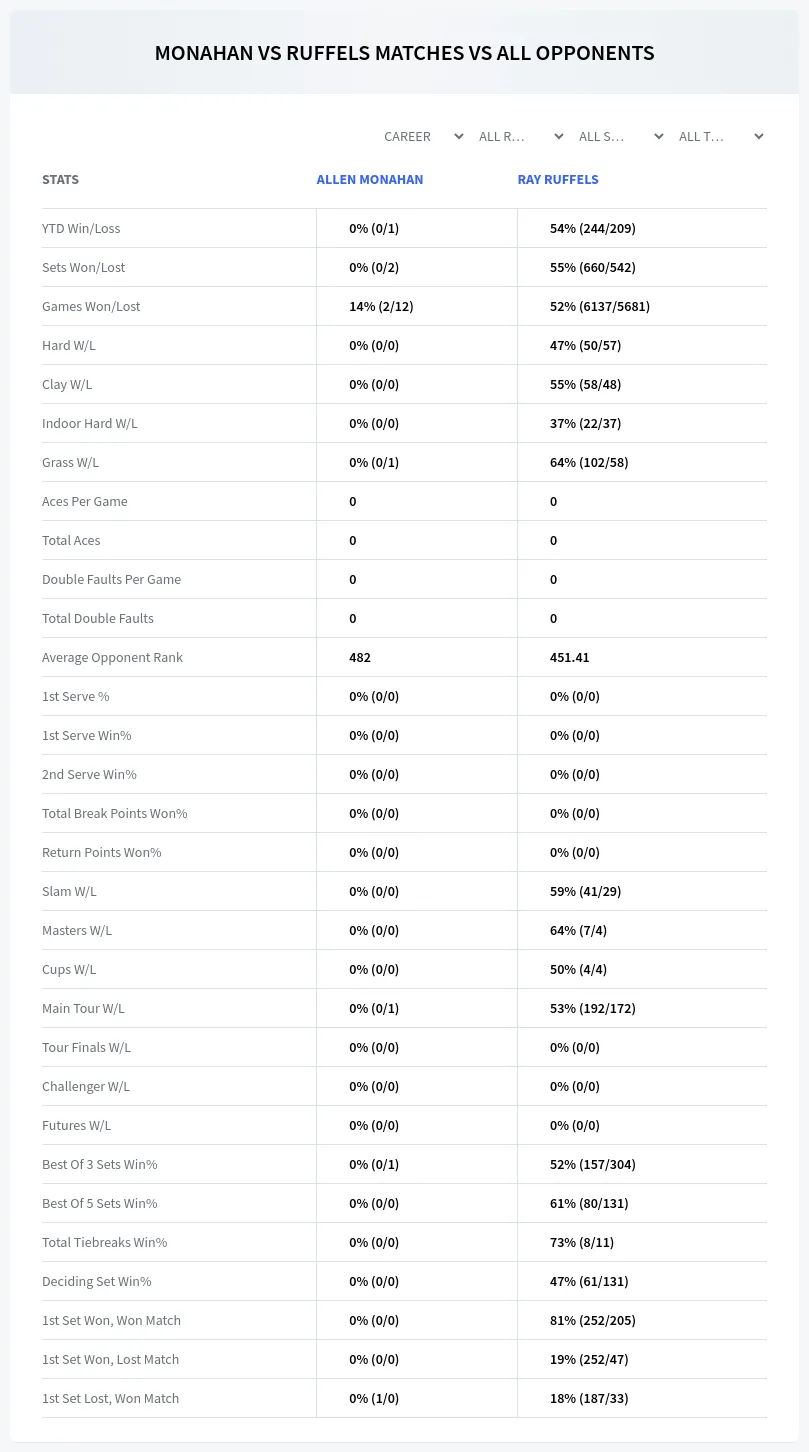Open Allen Monahan player profile link
809x1452 pixels.
click(x=370, y=180)
